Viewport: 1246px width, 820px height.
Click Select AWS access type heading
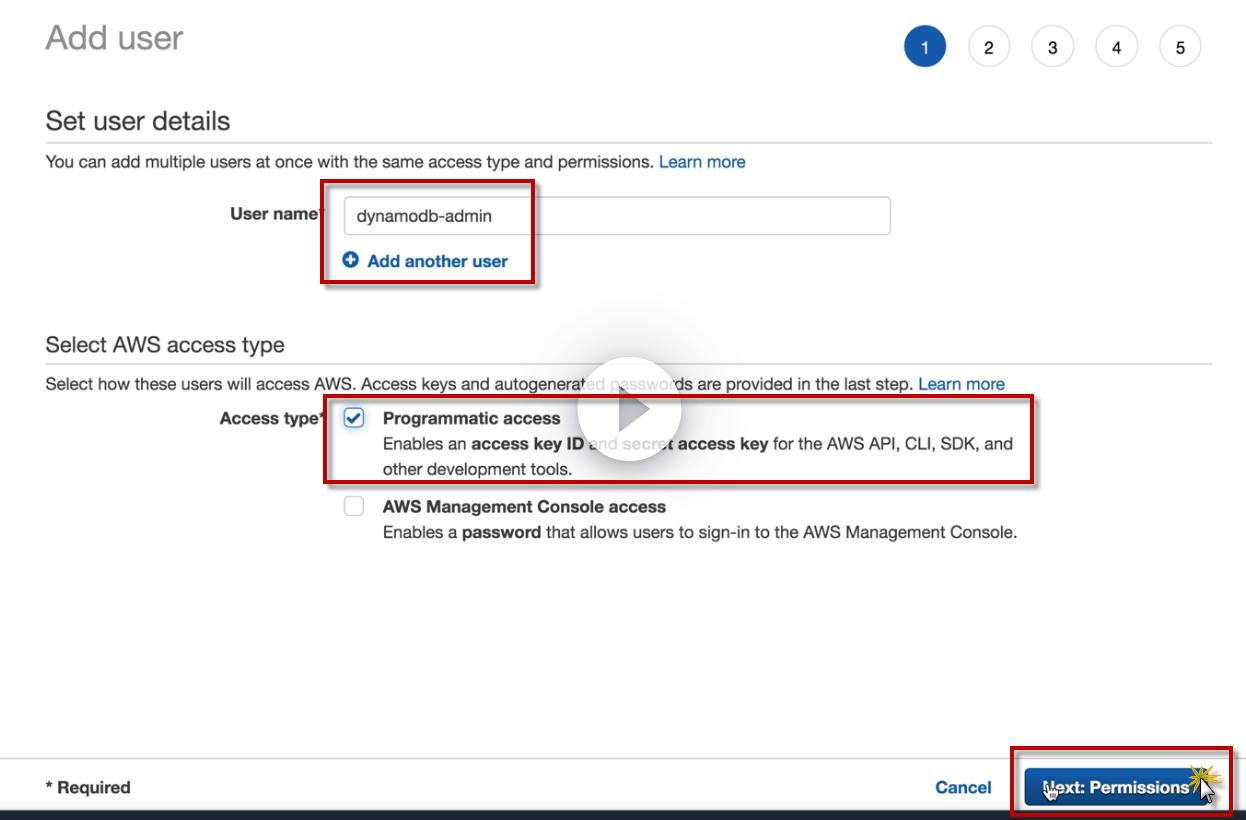[x=165, y=345]
